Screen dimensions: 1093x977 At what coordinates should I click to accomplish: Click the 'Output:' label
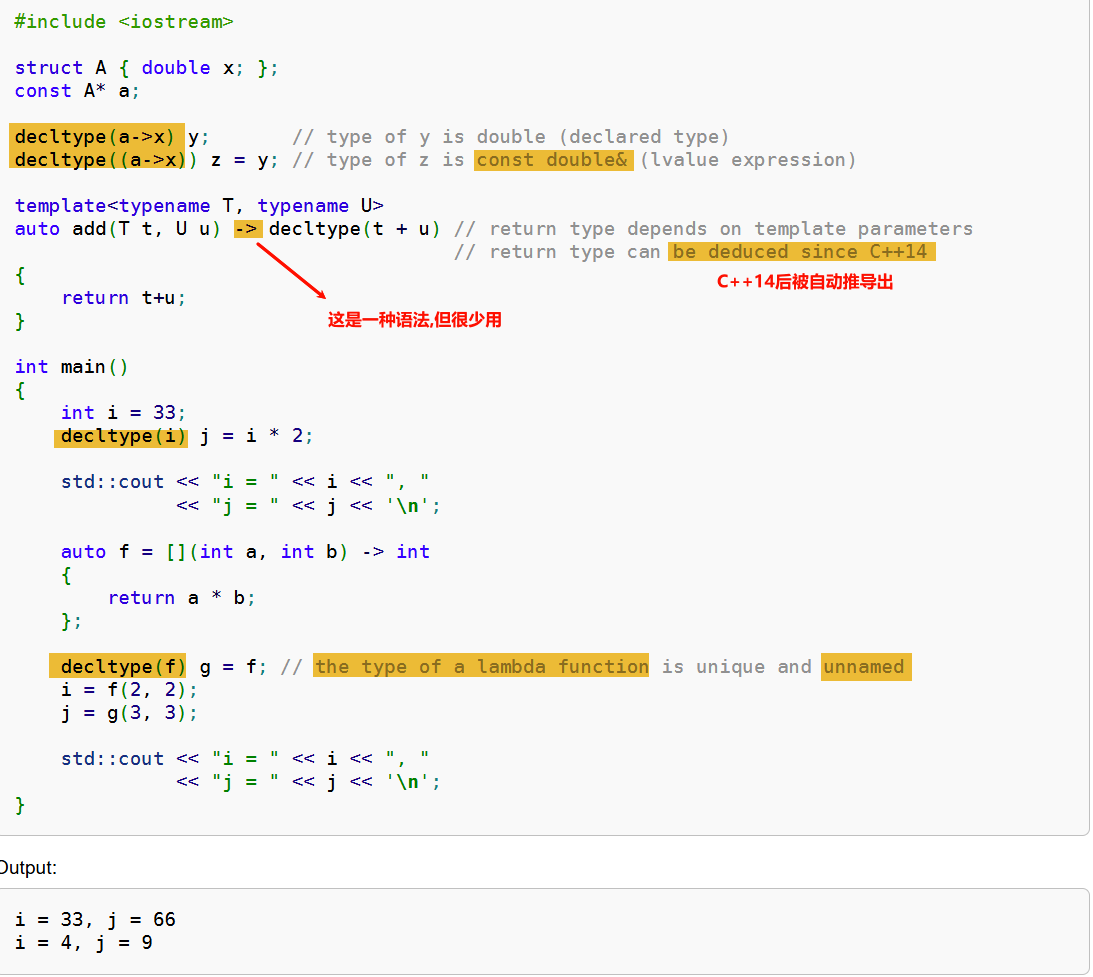click(x=28, y=868)
